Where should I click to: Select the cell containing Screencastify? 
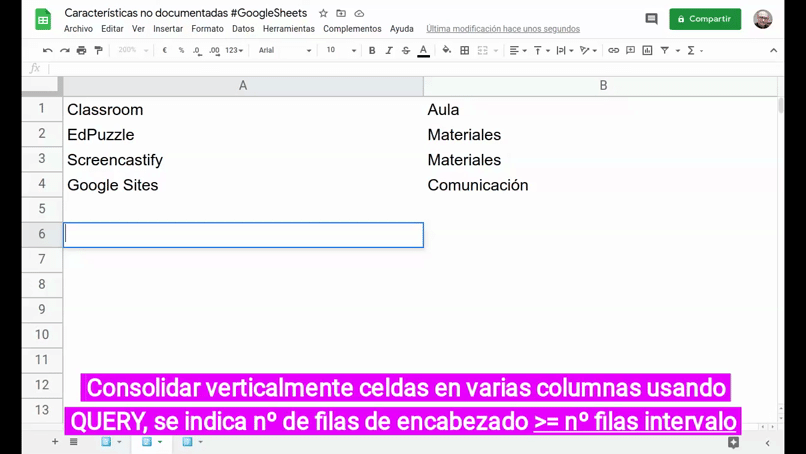click(243, 160)
